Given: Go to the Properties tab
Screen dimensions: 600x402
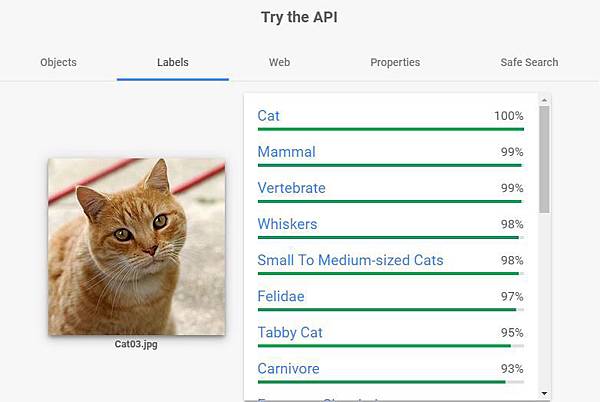Looking at the screenshot, I should [x=395, y=62].
